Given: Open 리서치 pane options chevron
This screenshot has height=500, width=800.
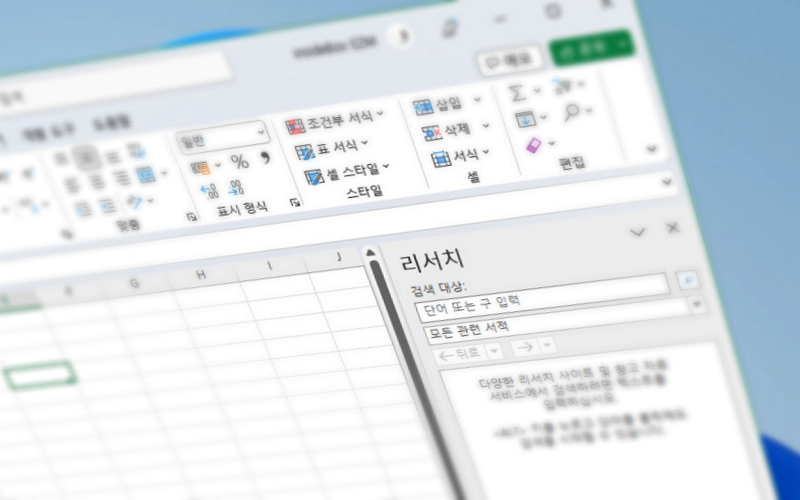Looking at the screenshot, I should (x=637, y=233).
